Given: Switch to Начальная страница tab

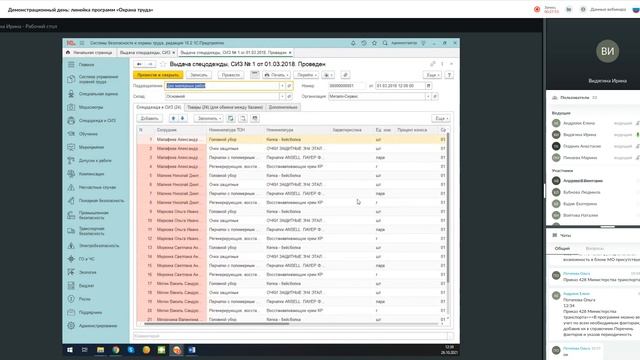Looking at the screenshot, I should [x=89, y=53].
